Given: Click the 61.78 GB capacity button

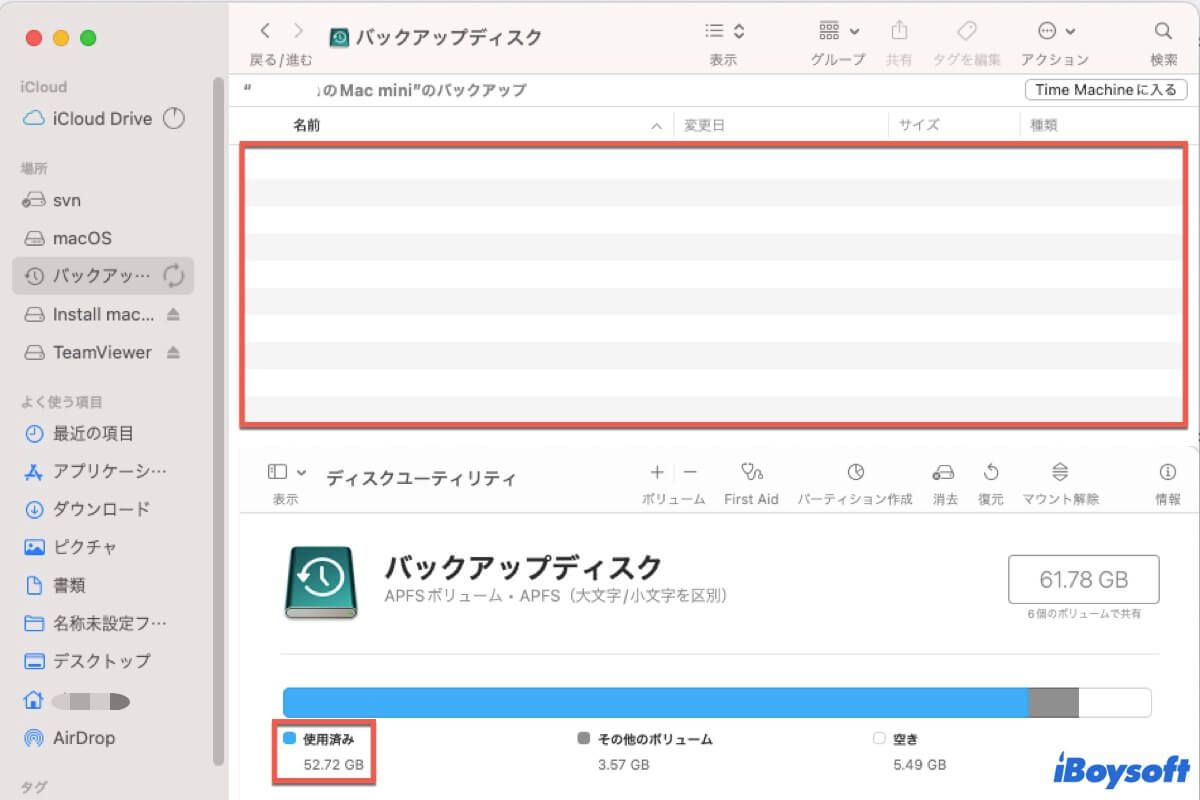Looking at the screenshot, I should [1083, 579].
